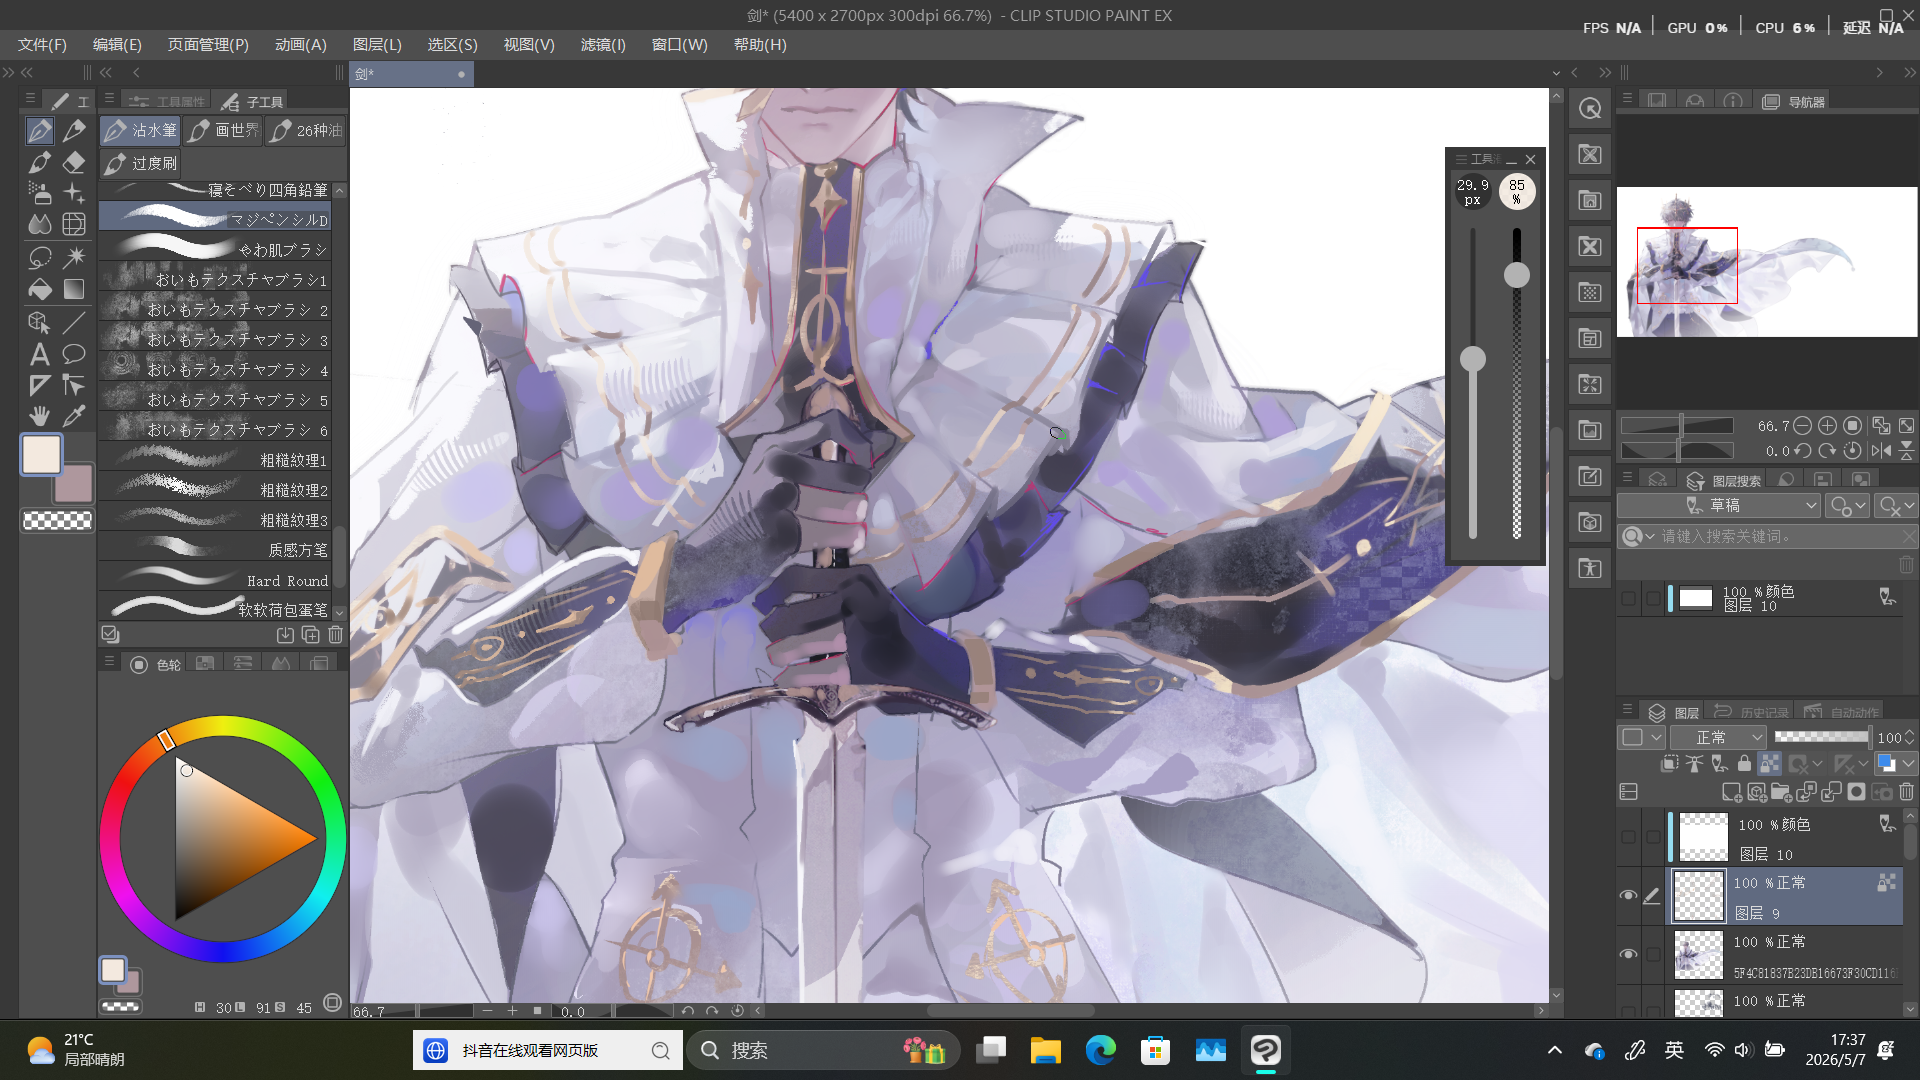Click the brush opacity slider knob
Viewport: 1920px width, 1080px height.
coord(1517,275)
